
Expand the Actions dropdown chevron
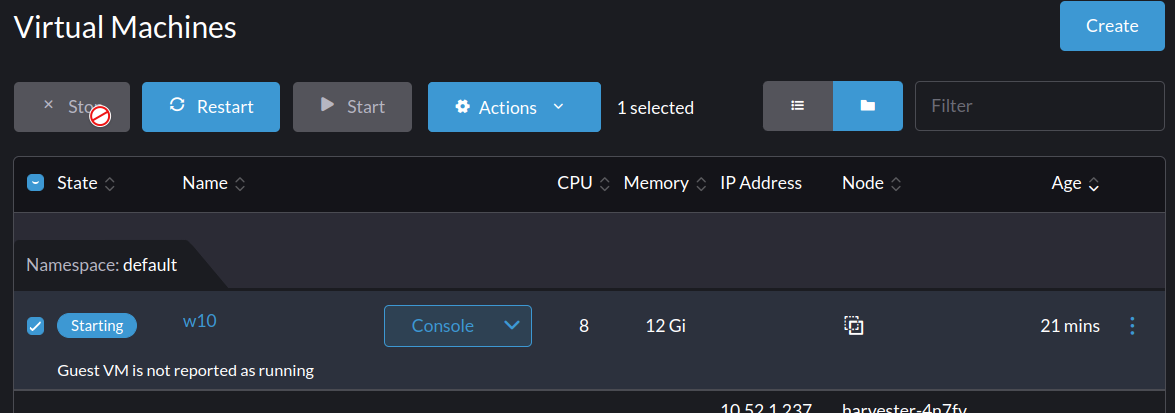[x=558, y=106]
